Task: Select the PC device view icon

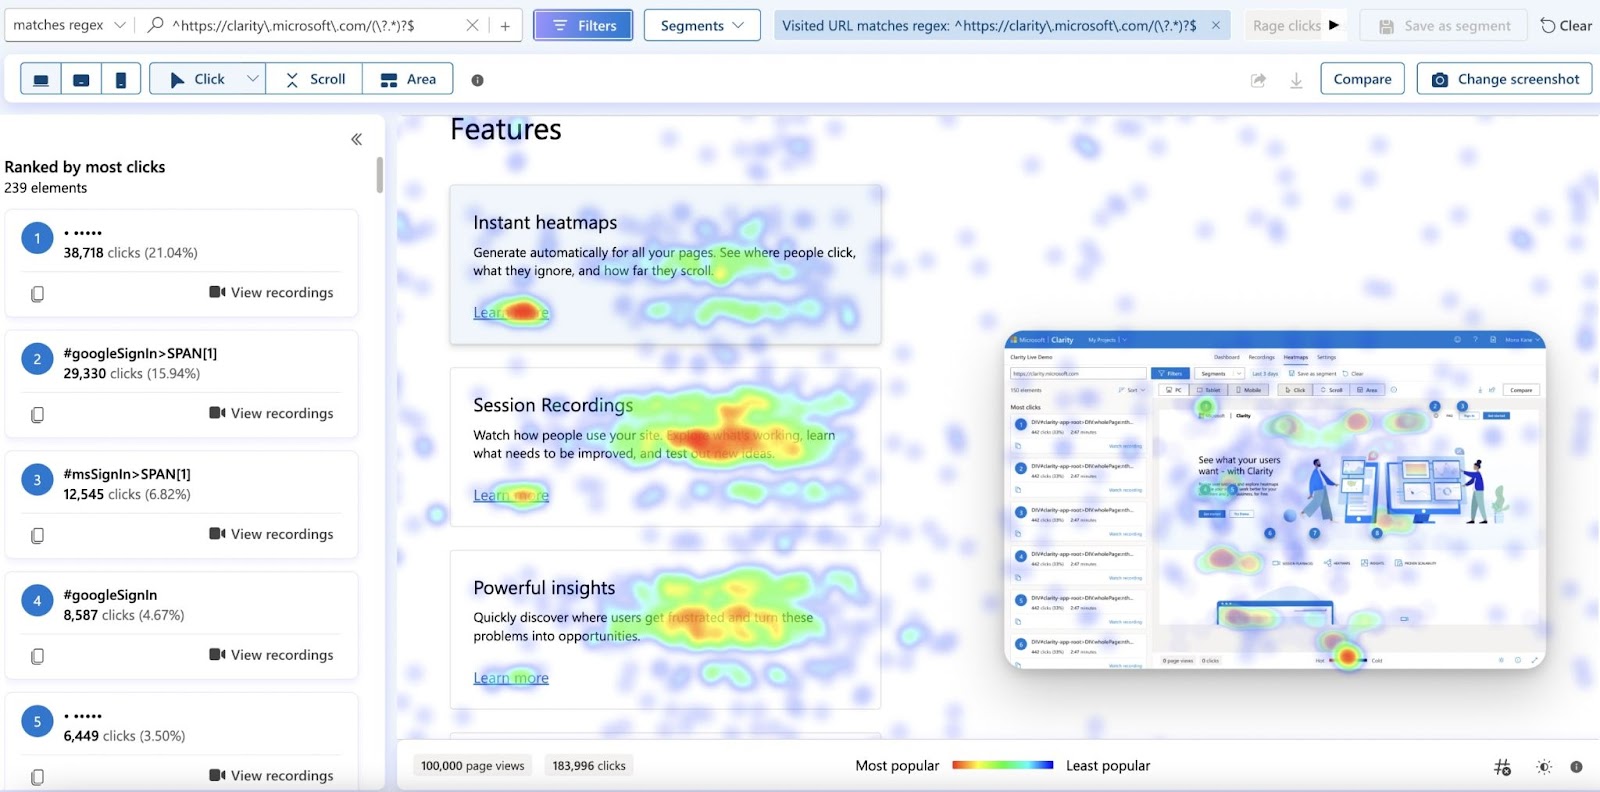Action: (41, 79)
